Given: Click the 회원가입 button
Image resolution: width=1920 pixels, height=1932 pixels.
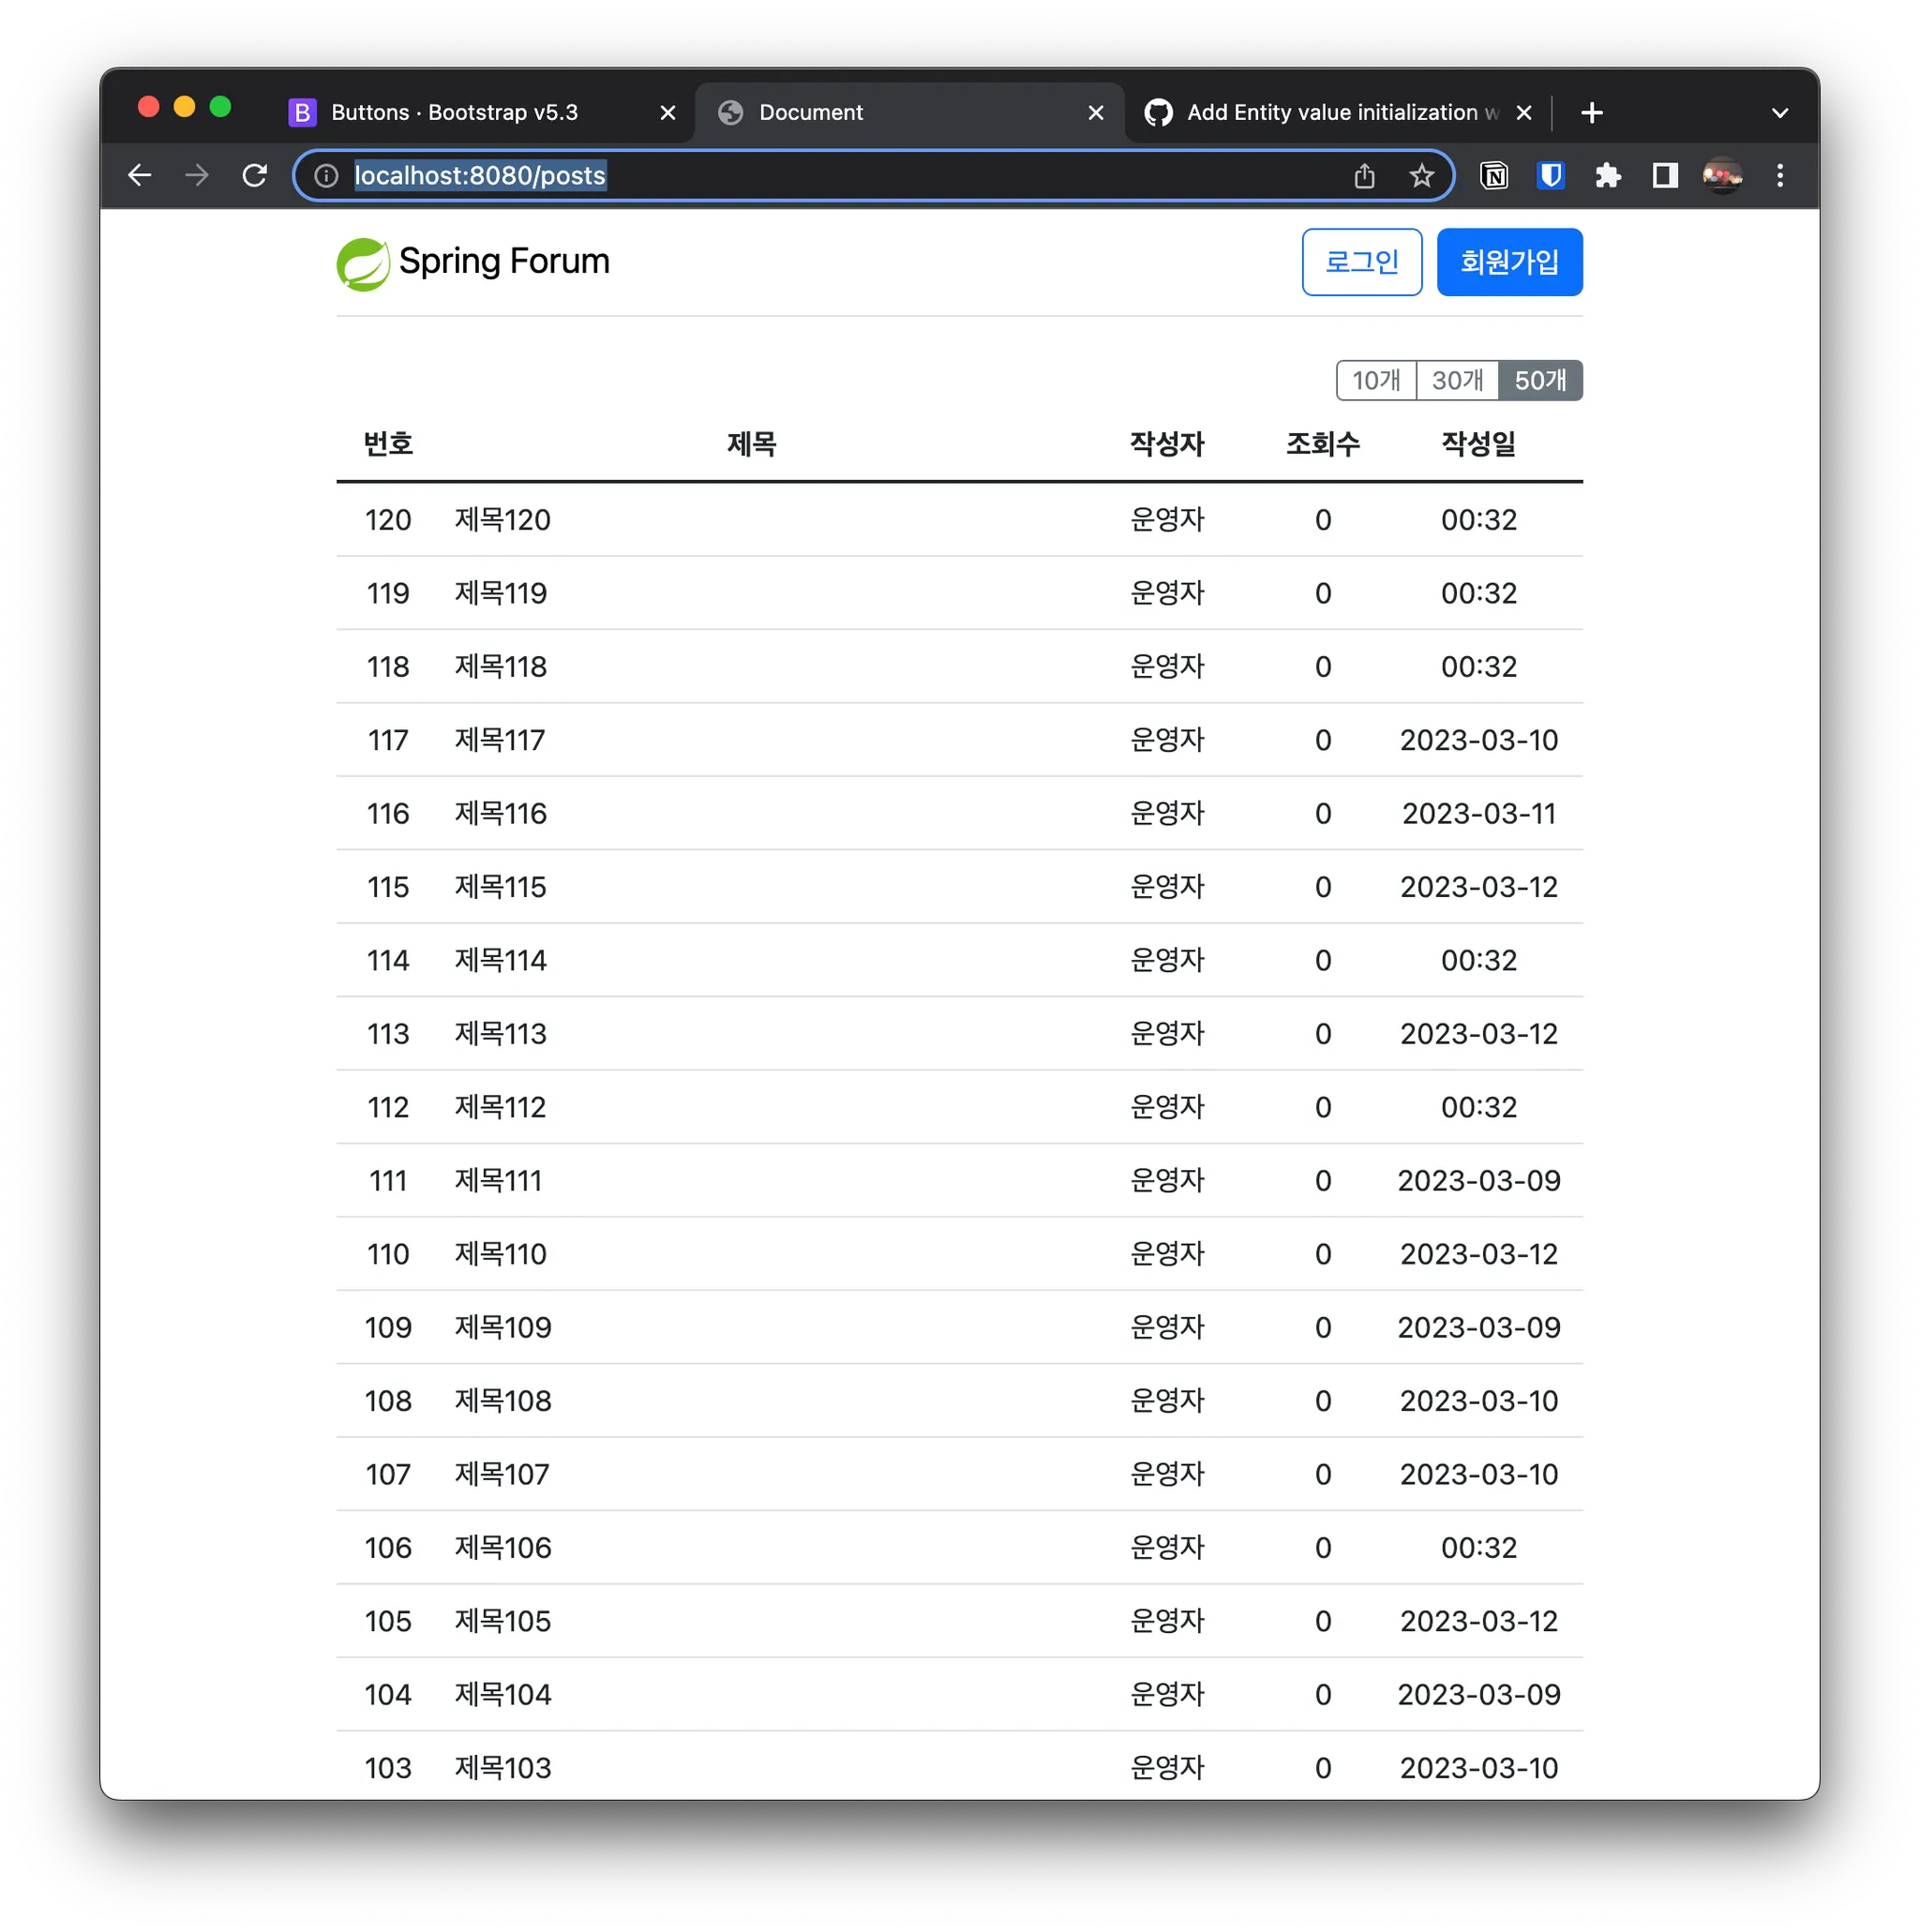Looking at the screenshot, I should point(1509,262).
